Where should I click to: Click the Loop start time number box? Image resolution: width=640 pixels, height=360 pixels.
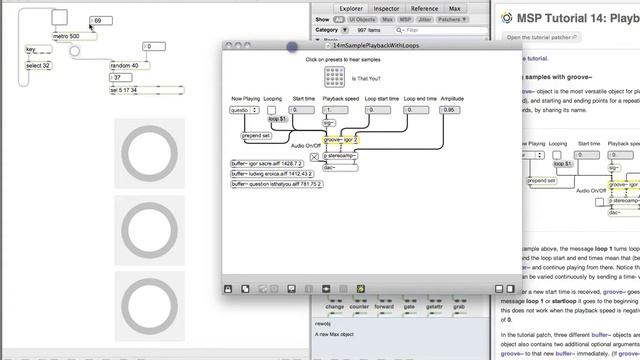378,110
